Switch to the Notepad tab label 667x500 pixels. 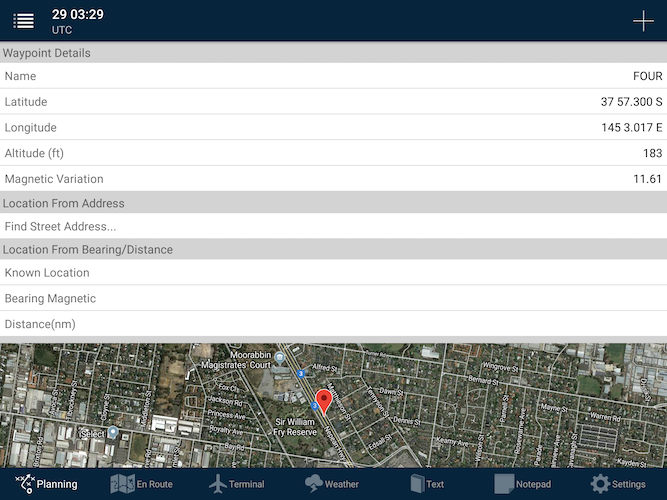tap(533, 484)
